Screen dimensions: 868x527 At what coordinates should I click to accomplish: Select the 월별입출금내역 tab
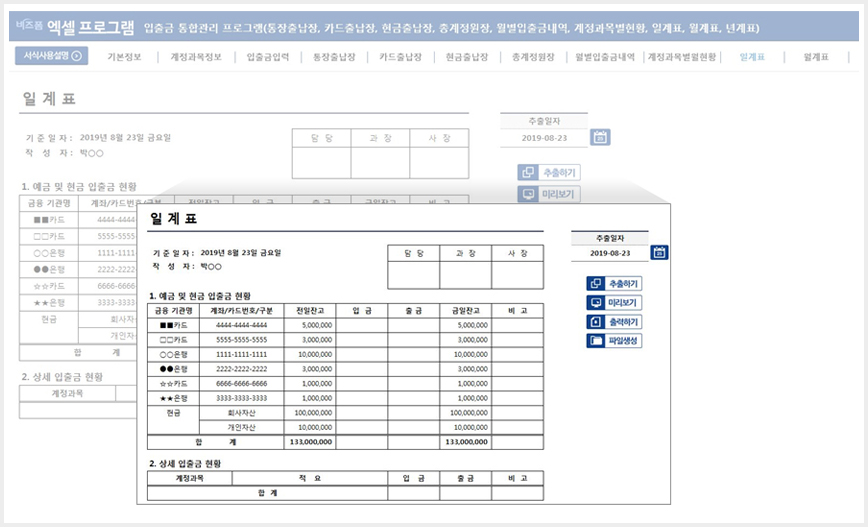(x=605, y=57)
